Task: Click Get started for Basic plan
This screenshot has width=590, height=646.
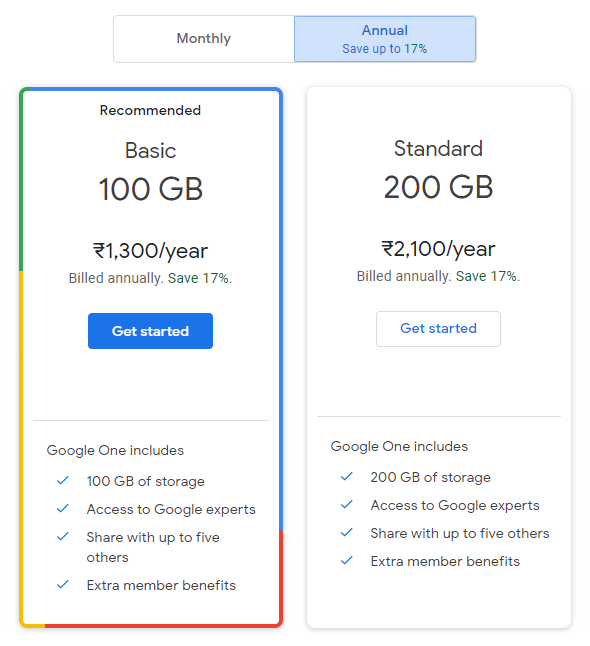Action: pos(150,331)
